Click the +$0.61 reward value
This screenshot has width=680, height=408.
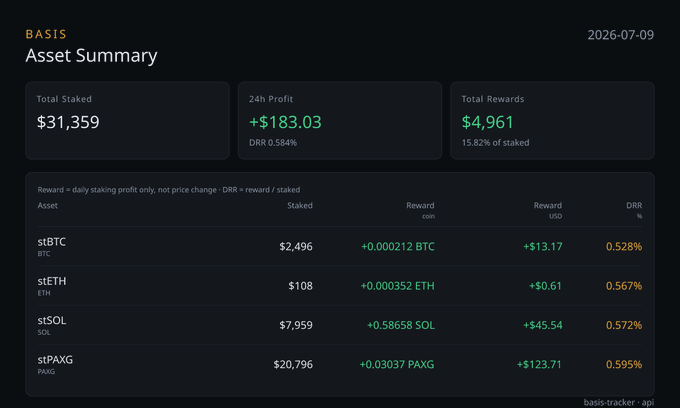[545, 286]
